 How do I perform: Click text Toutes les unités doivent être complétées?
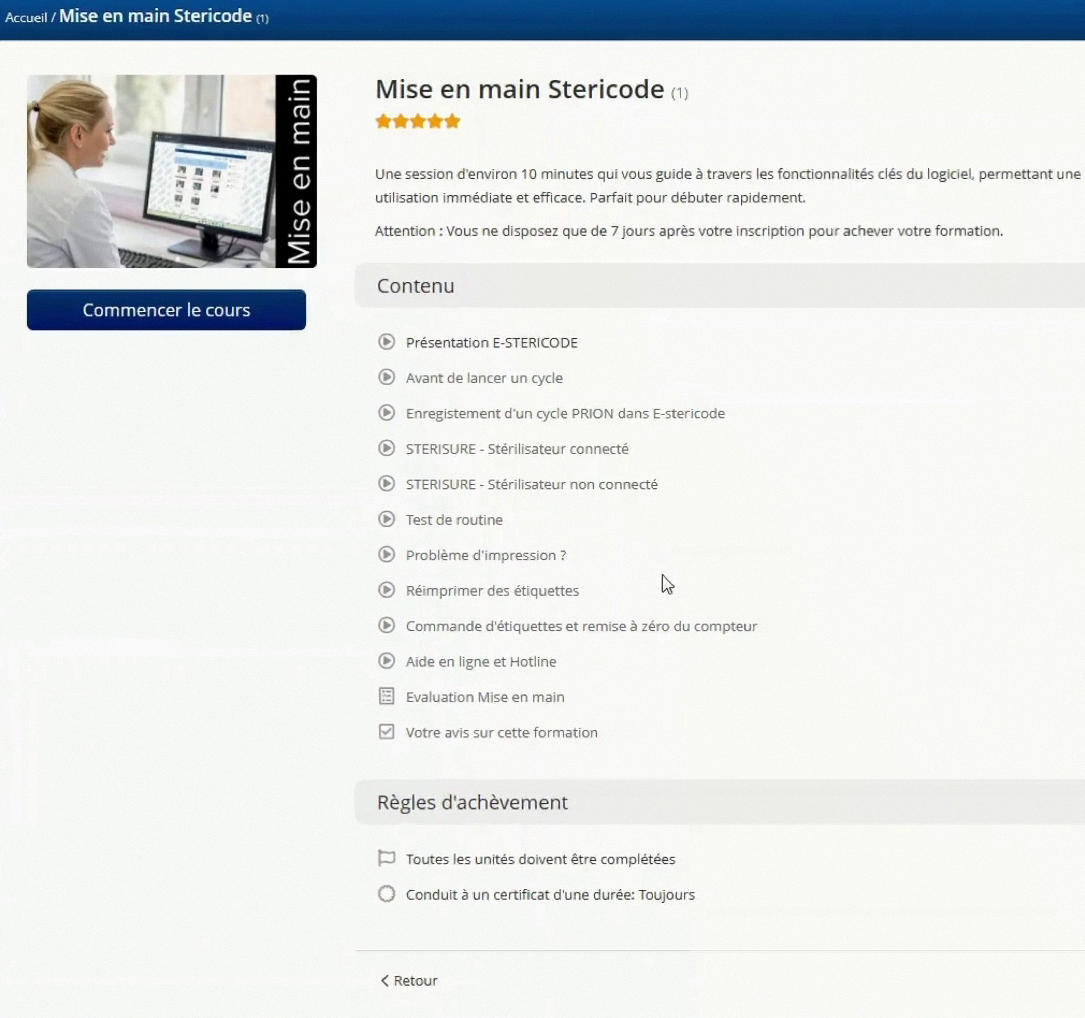(540, 859)
